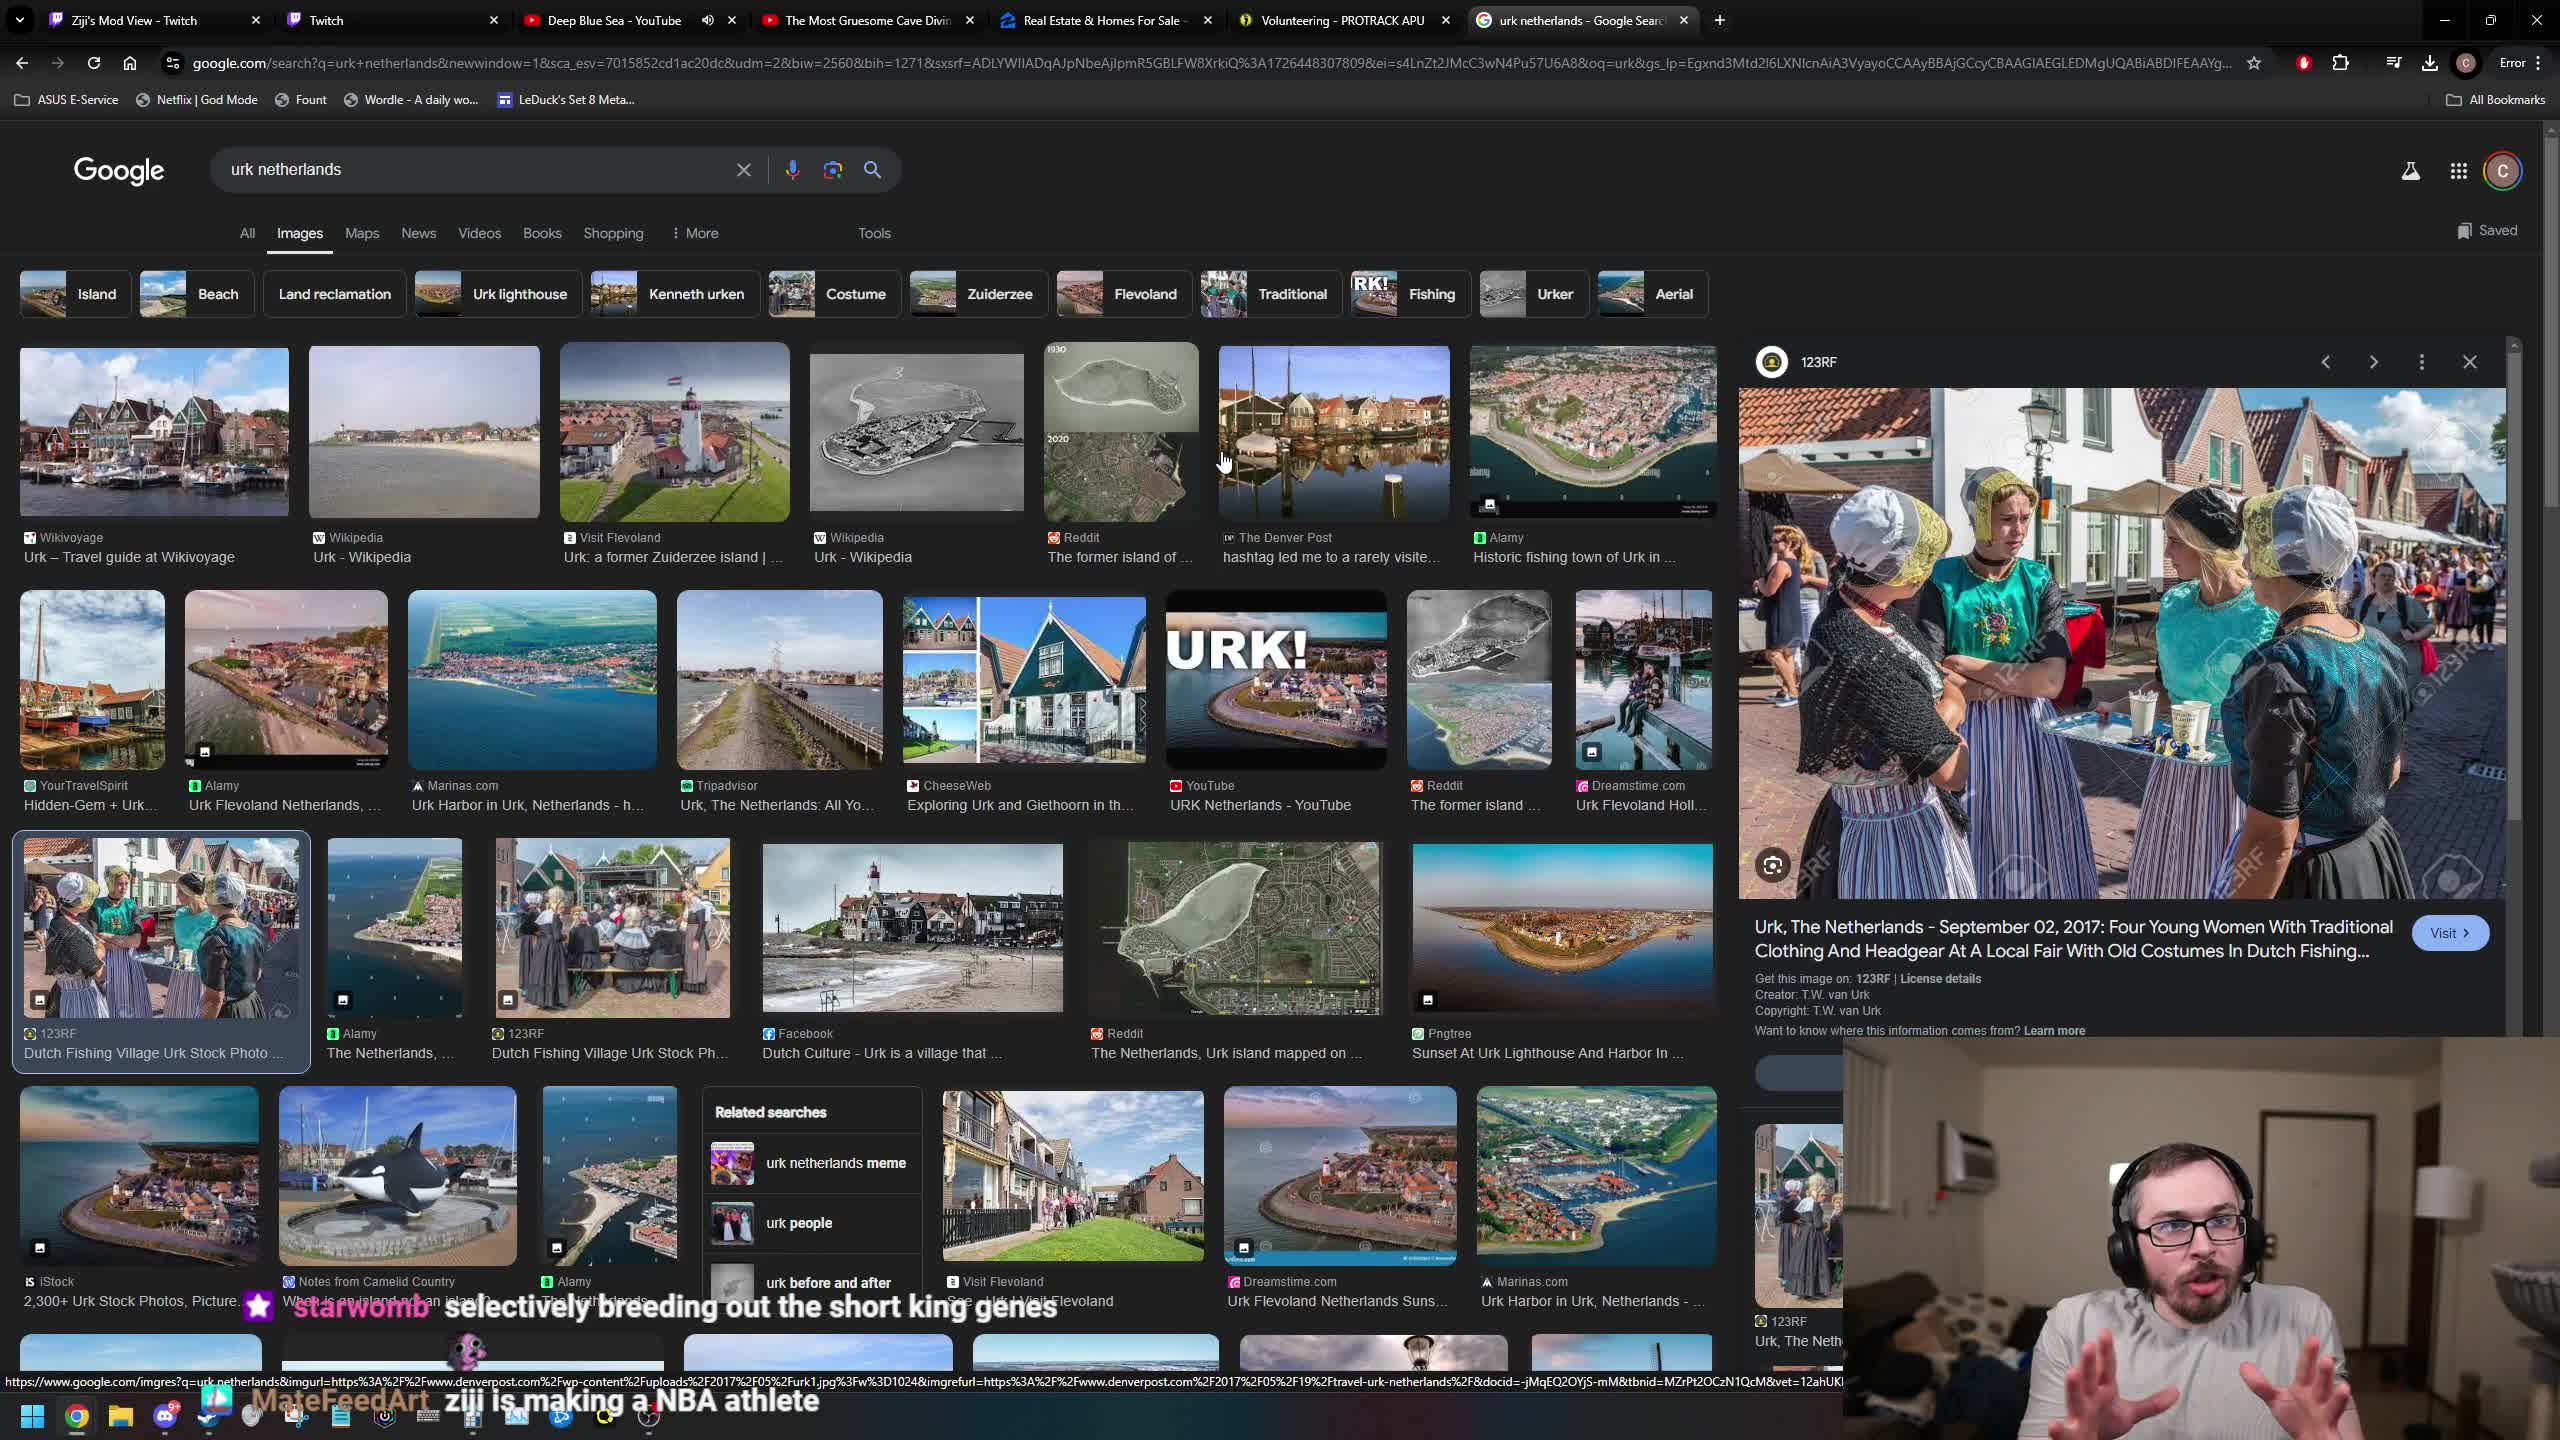Open Search Labs flask icon
This screenshot has width=2560, height=1440.
[x=2411, y=172]
